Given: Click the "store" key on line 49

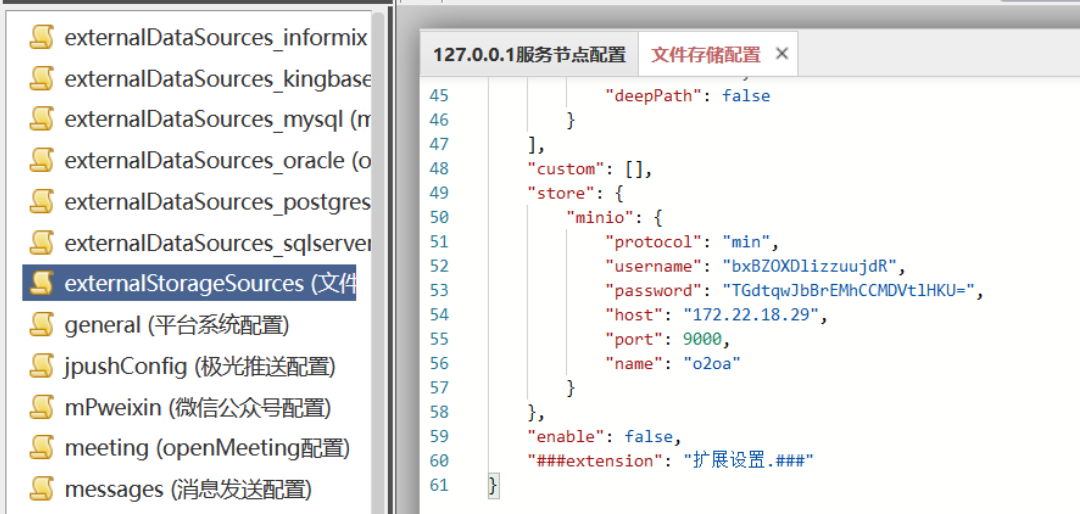Looking at the screenshot, I should [561, 193].
